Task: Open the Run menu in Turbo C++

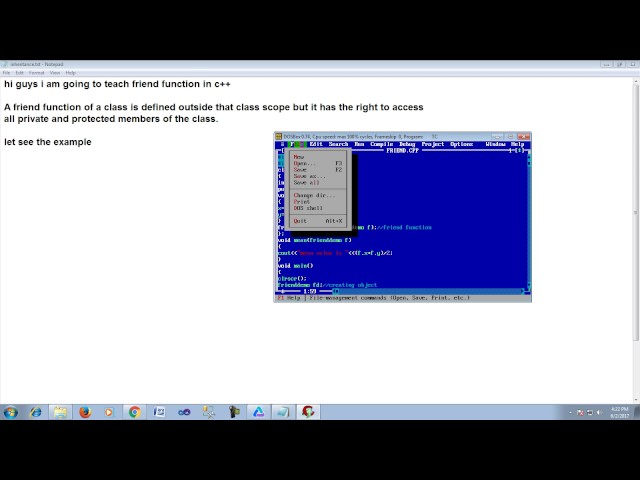Action: 359,144
